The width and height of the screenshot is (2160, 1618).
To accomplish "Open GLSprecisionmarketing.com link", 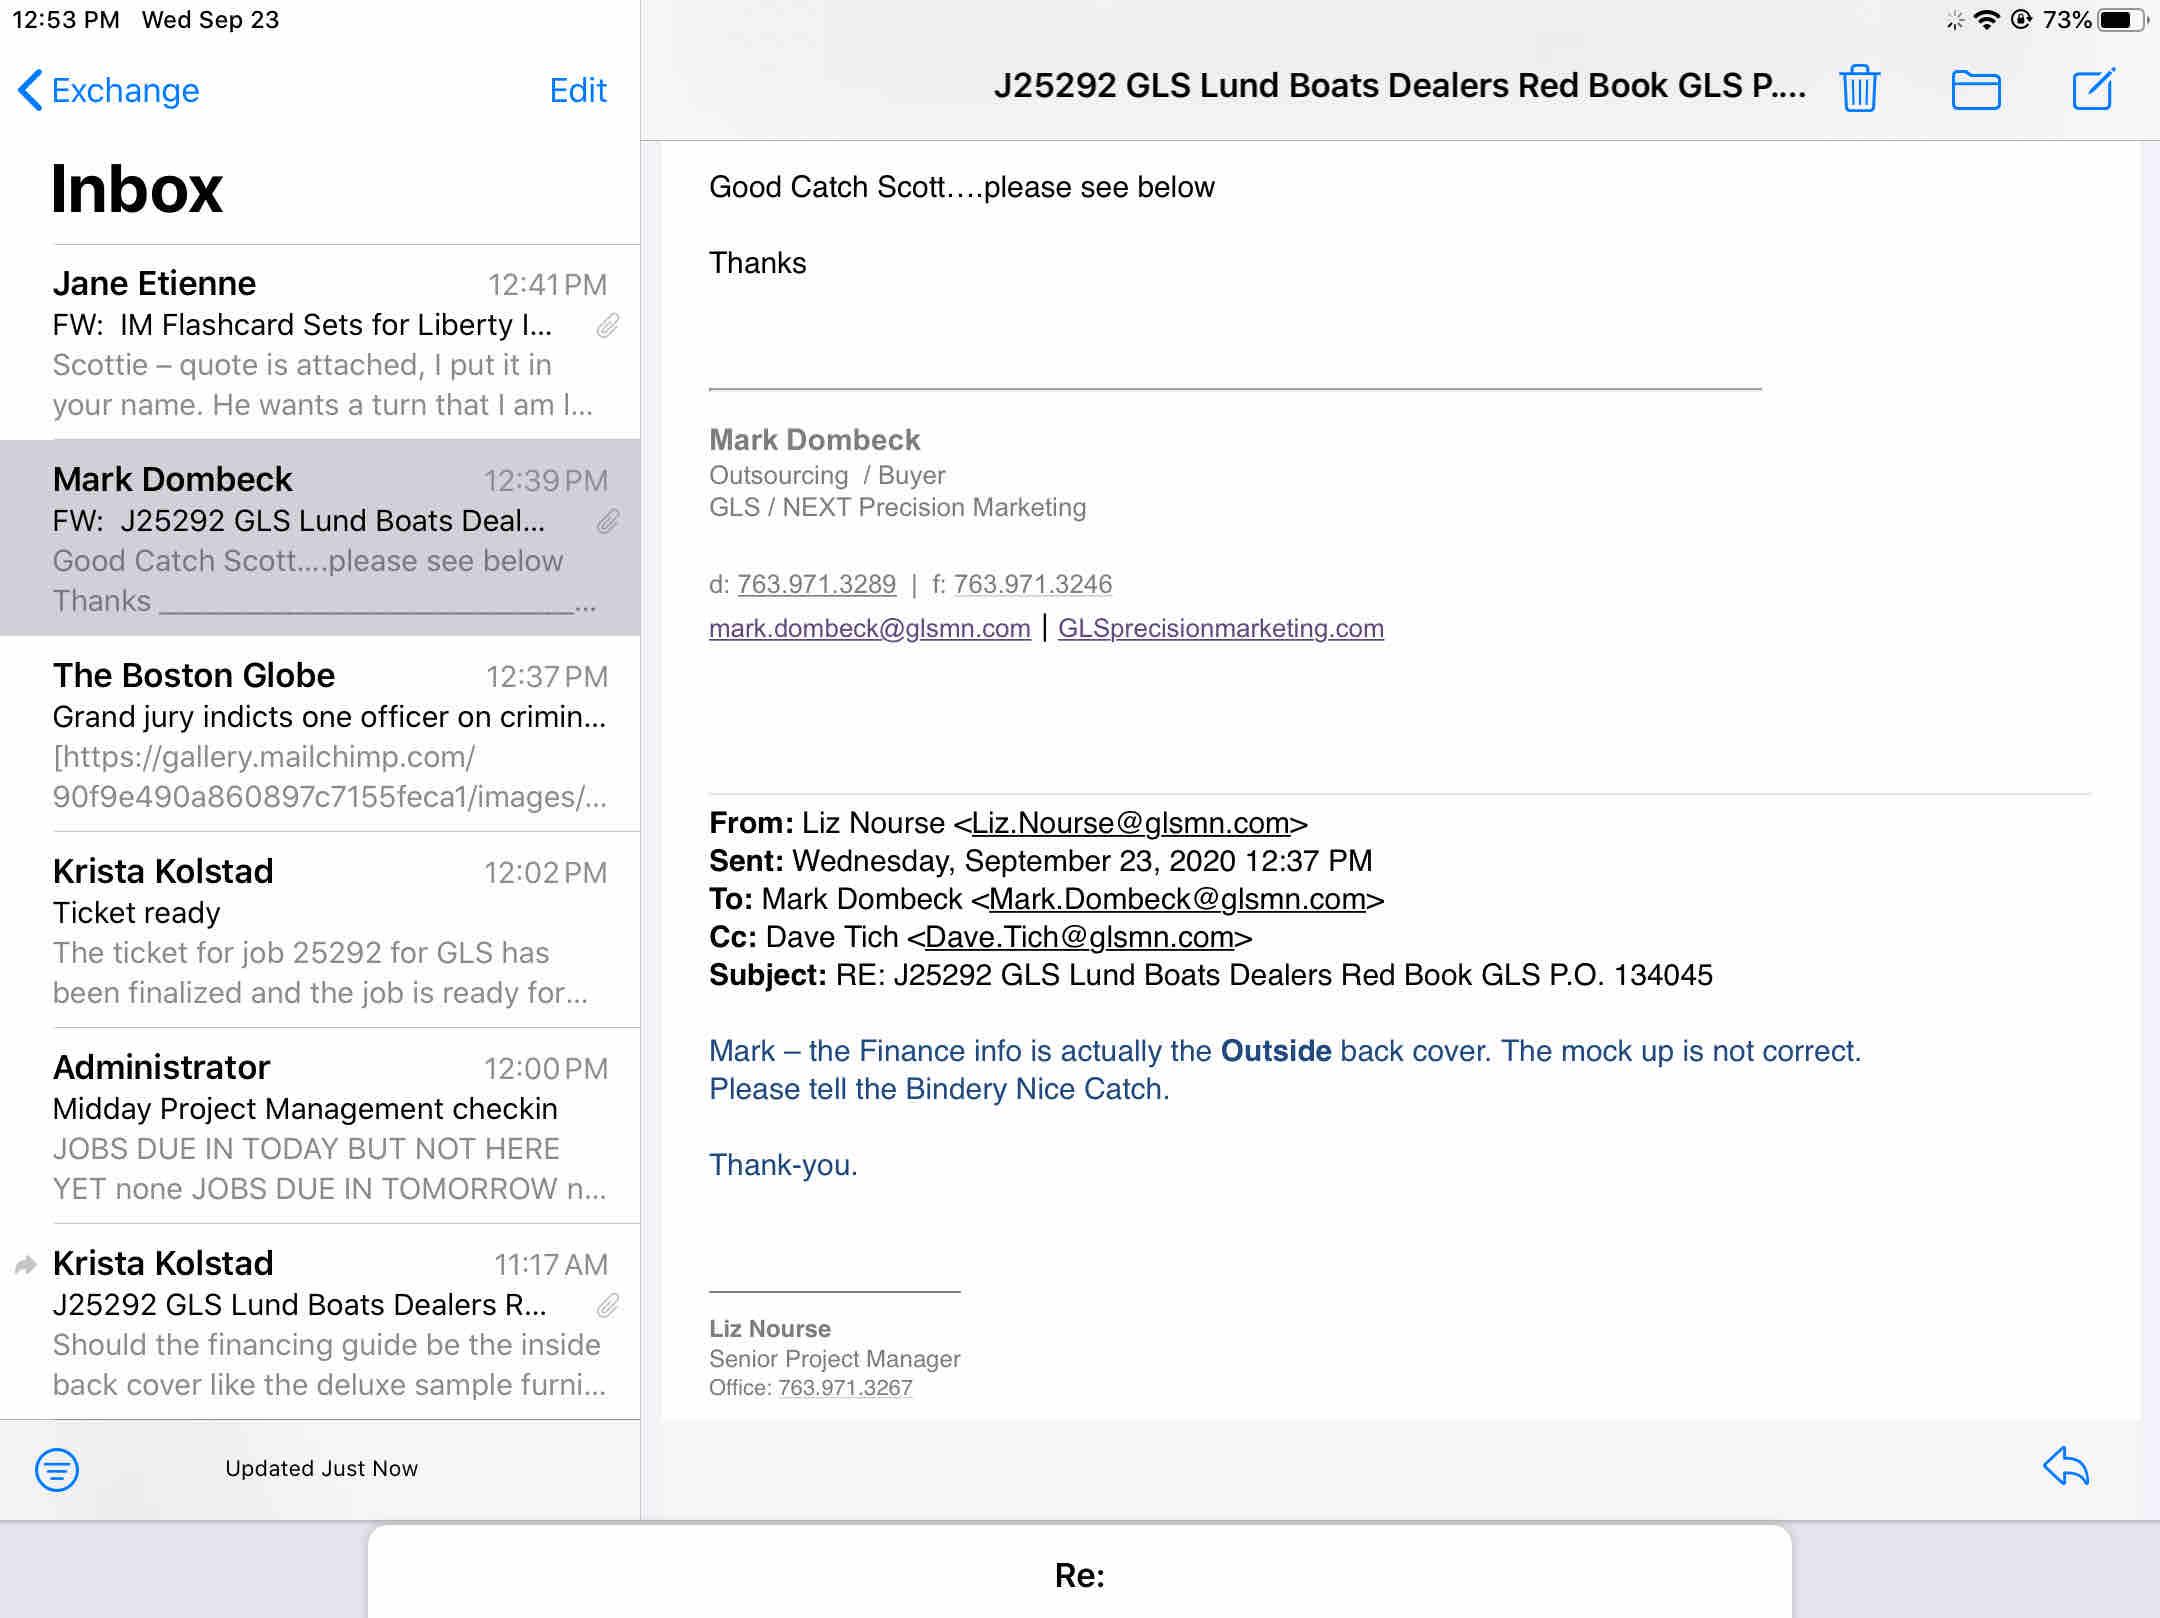I will coord(1220,628).
